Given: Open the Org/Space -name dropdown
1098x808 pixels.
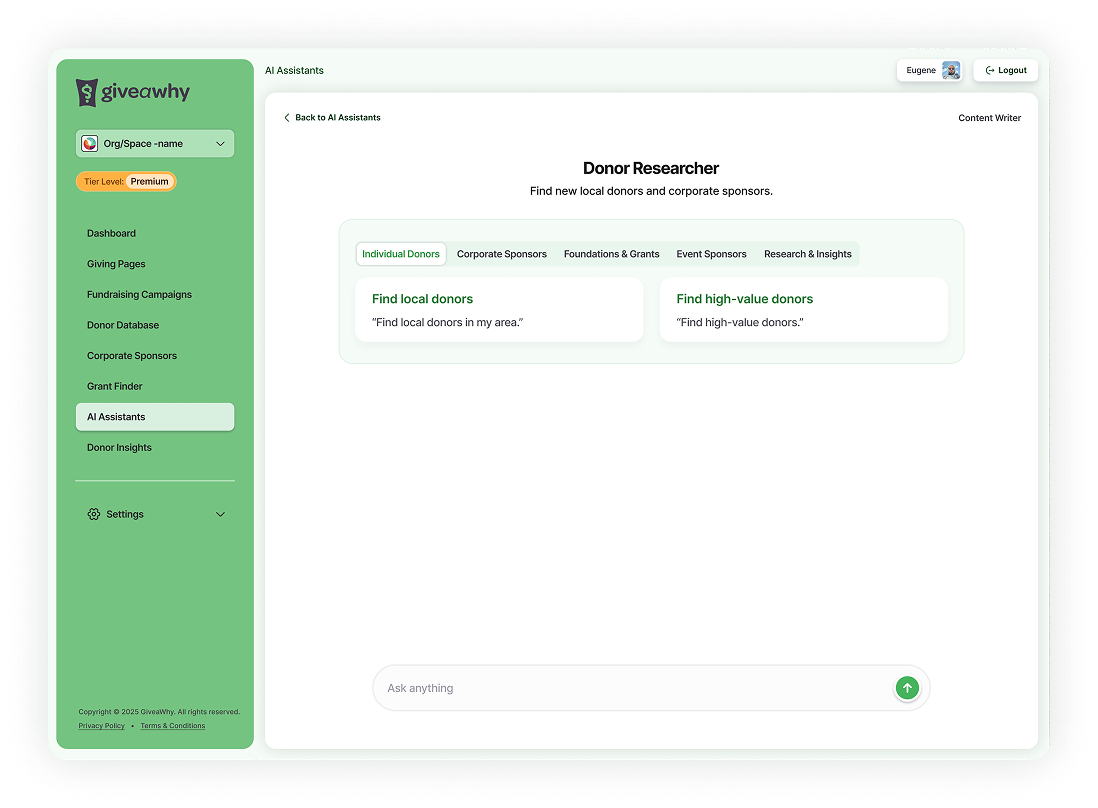Looking at the screenshot, I should coord(154,143).
